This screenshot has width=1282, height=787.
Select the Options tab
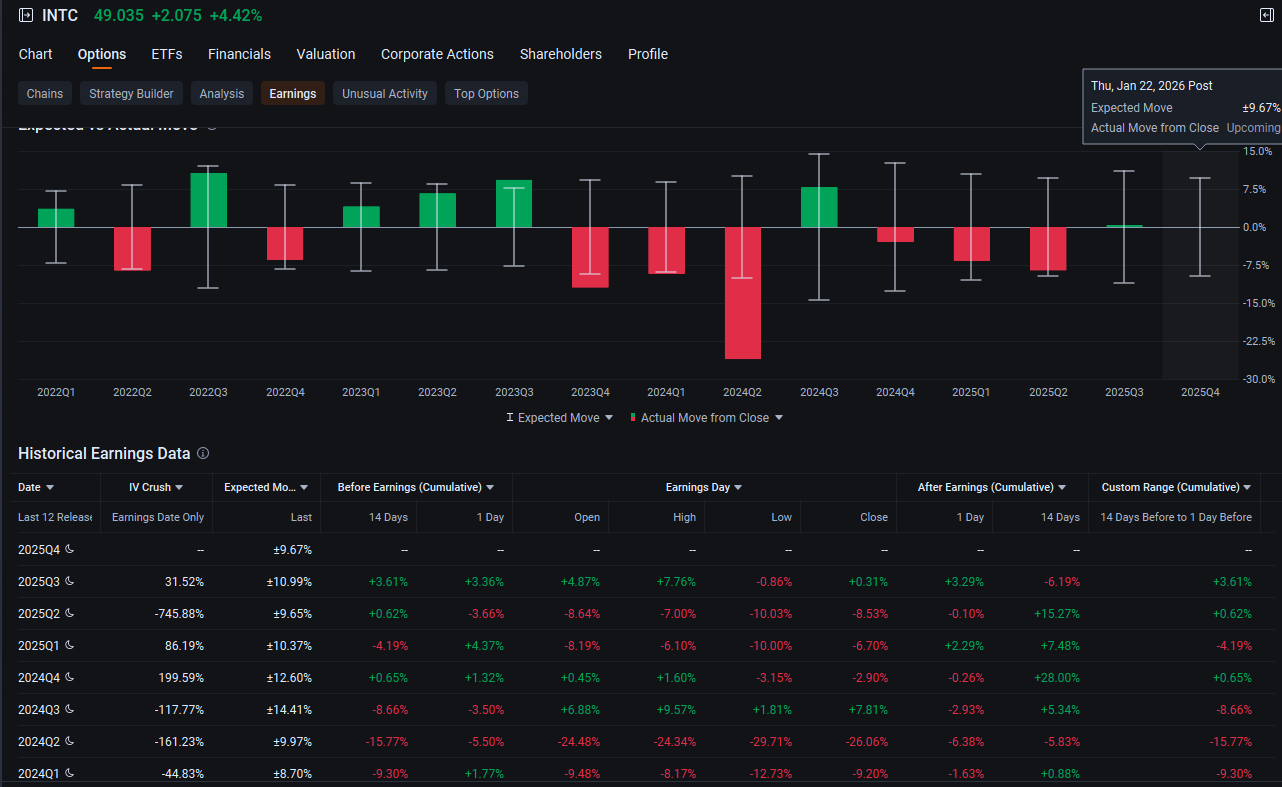coord(102,54)
